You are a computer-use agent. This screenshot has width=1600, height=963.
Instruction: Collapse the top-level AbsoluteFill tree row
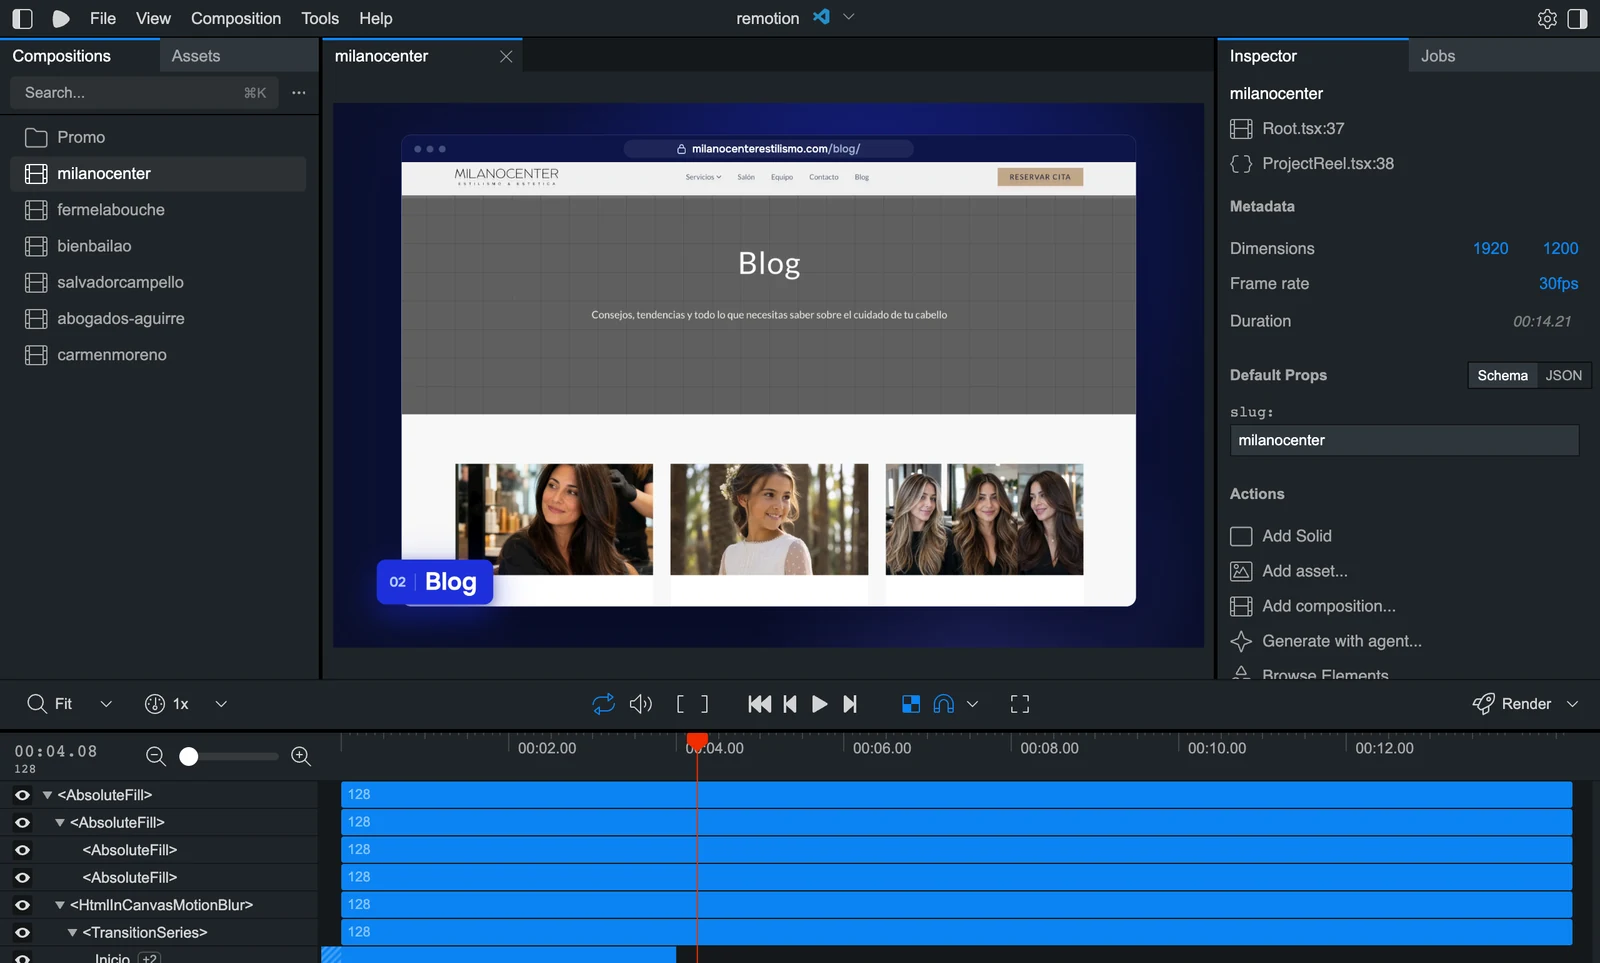point(47,795)
